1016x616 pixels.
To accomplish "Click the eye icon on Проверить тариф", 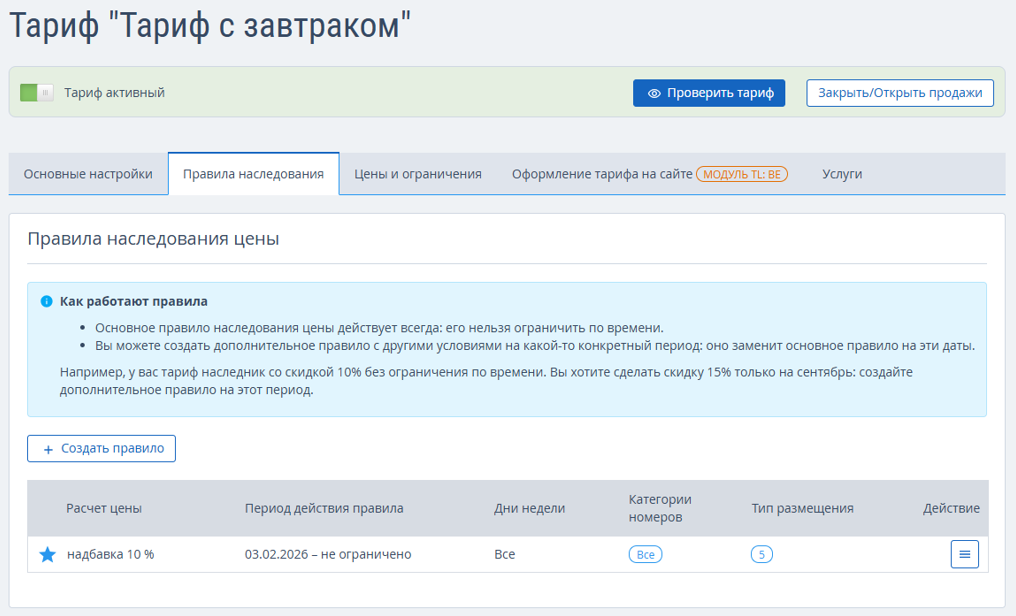I will pyautogui.click(x=654, y=93).
